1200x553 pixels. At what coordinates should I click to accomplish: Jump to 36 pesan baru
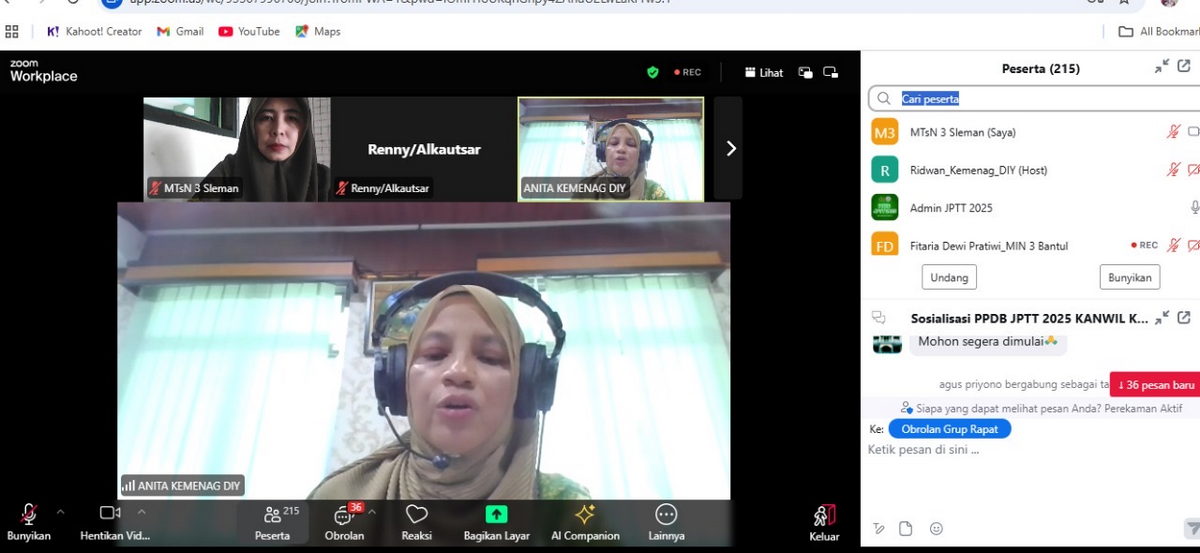(1155, 385)
